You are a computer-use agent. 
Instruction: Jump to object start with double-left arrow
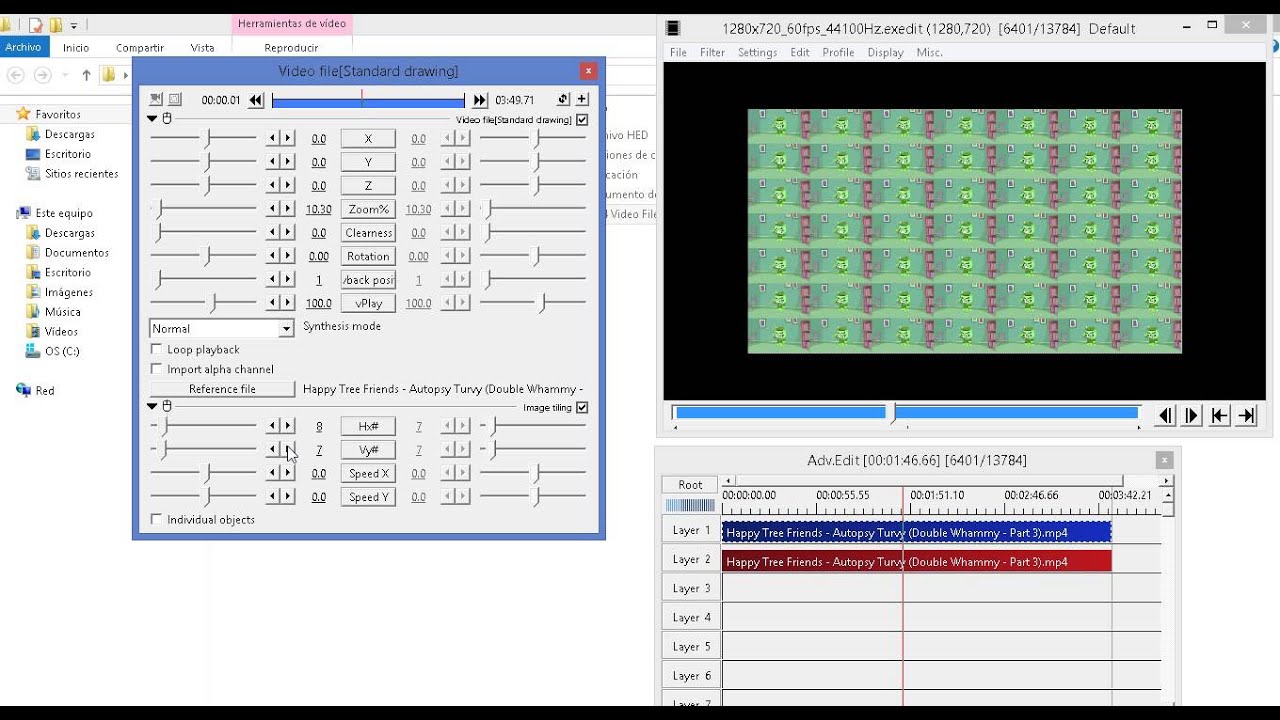[x=257, y=100]
